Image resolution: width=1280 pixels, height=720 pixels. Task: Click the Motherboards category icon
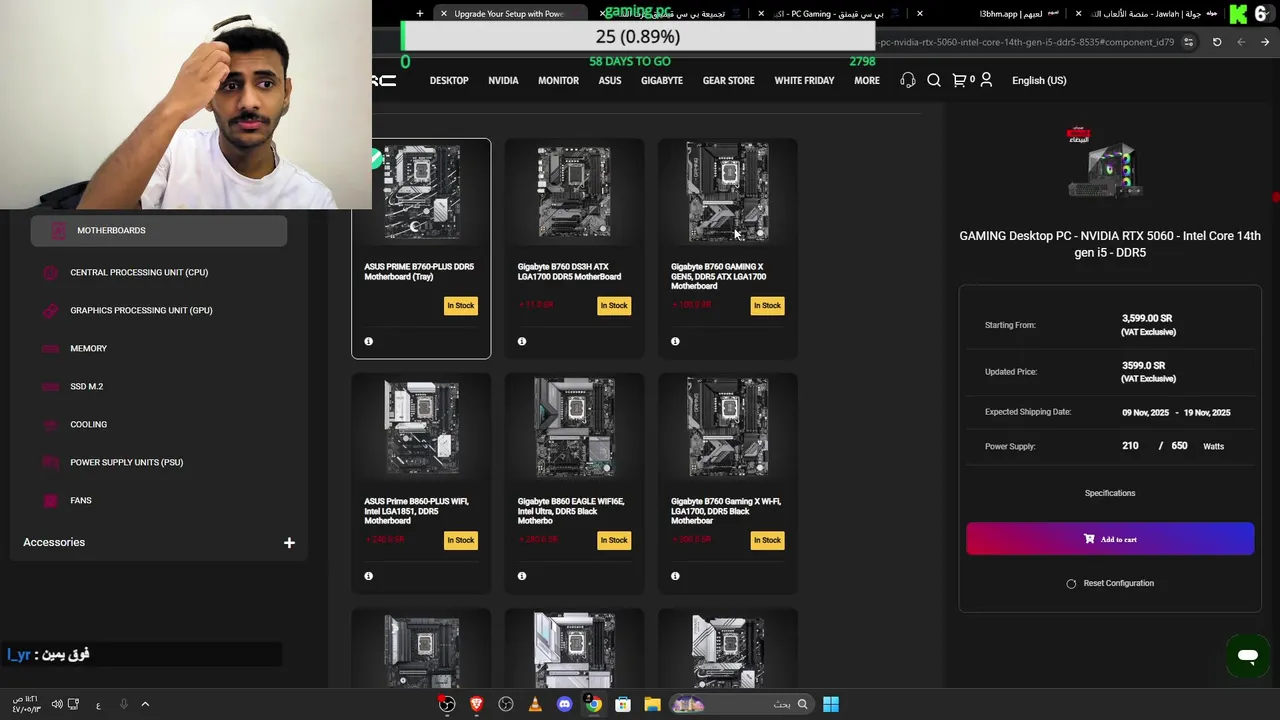tap(58, 231)
